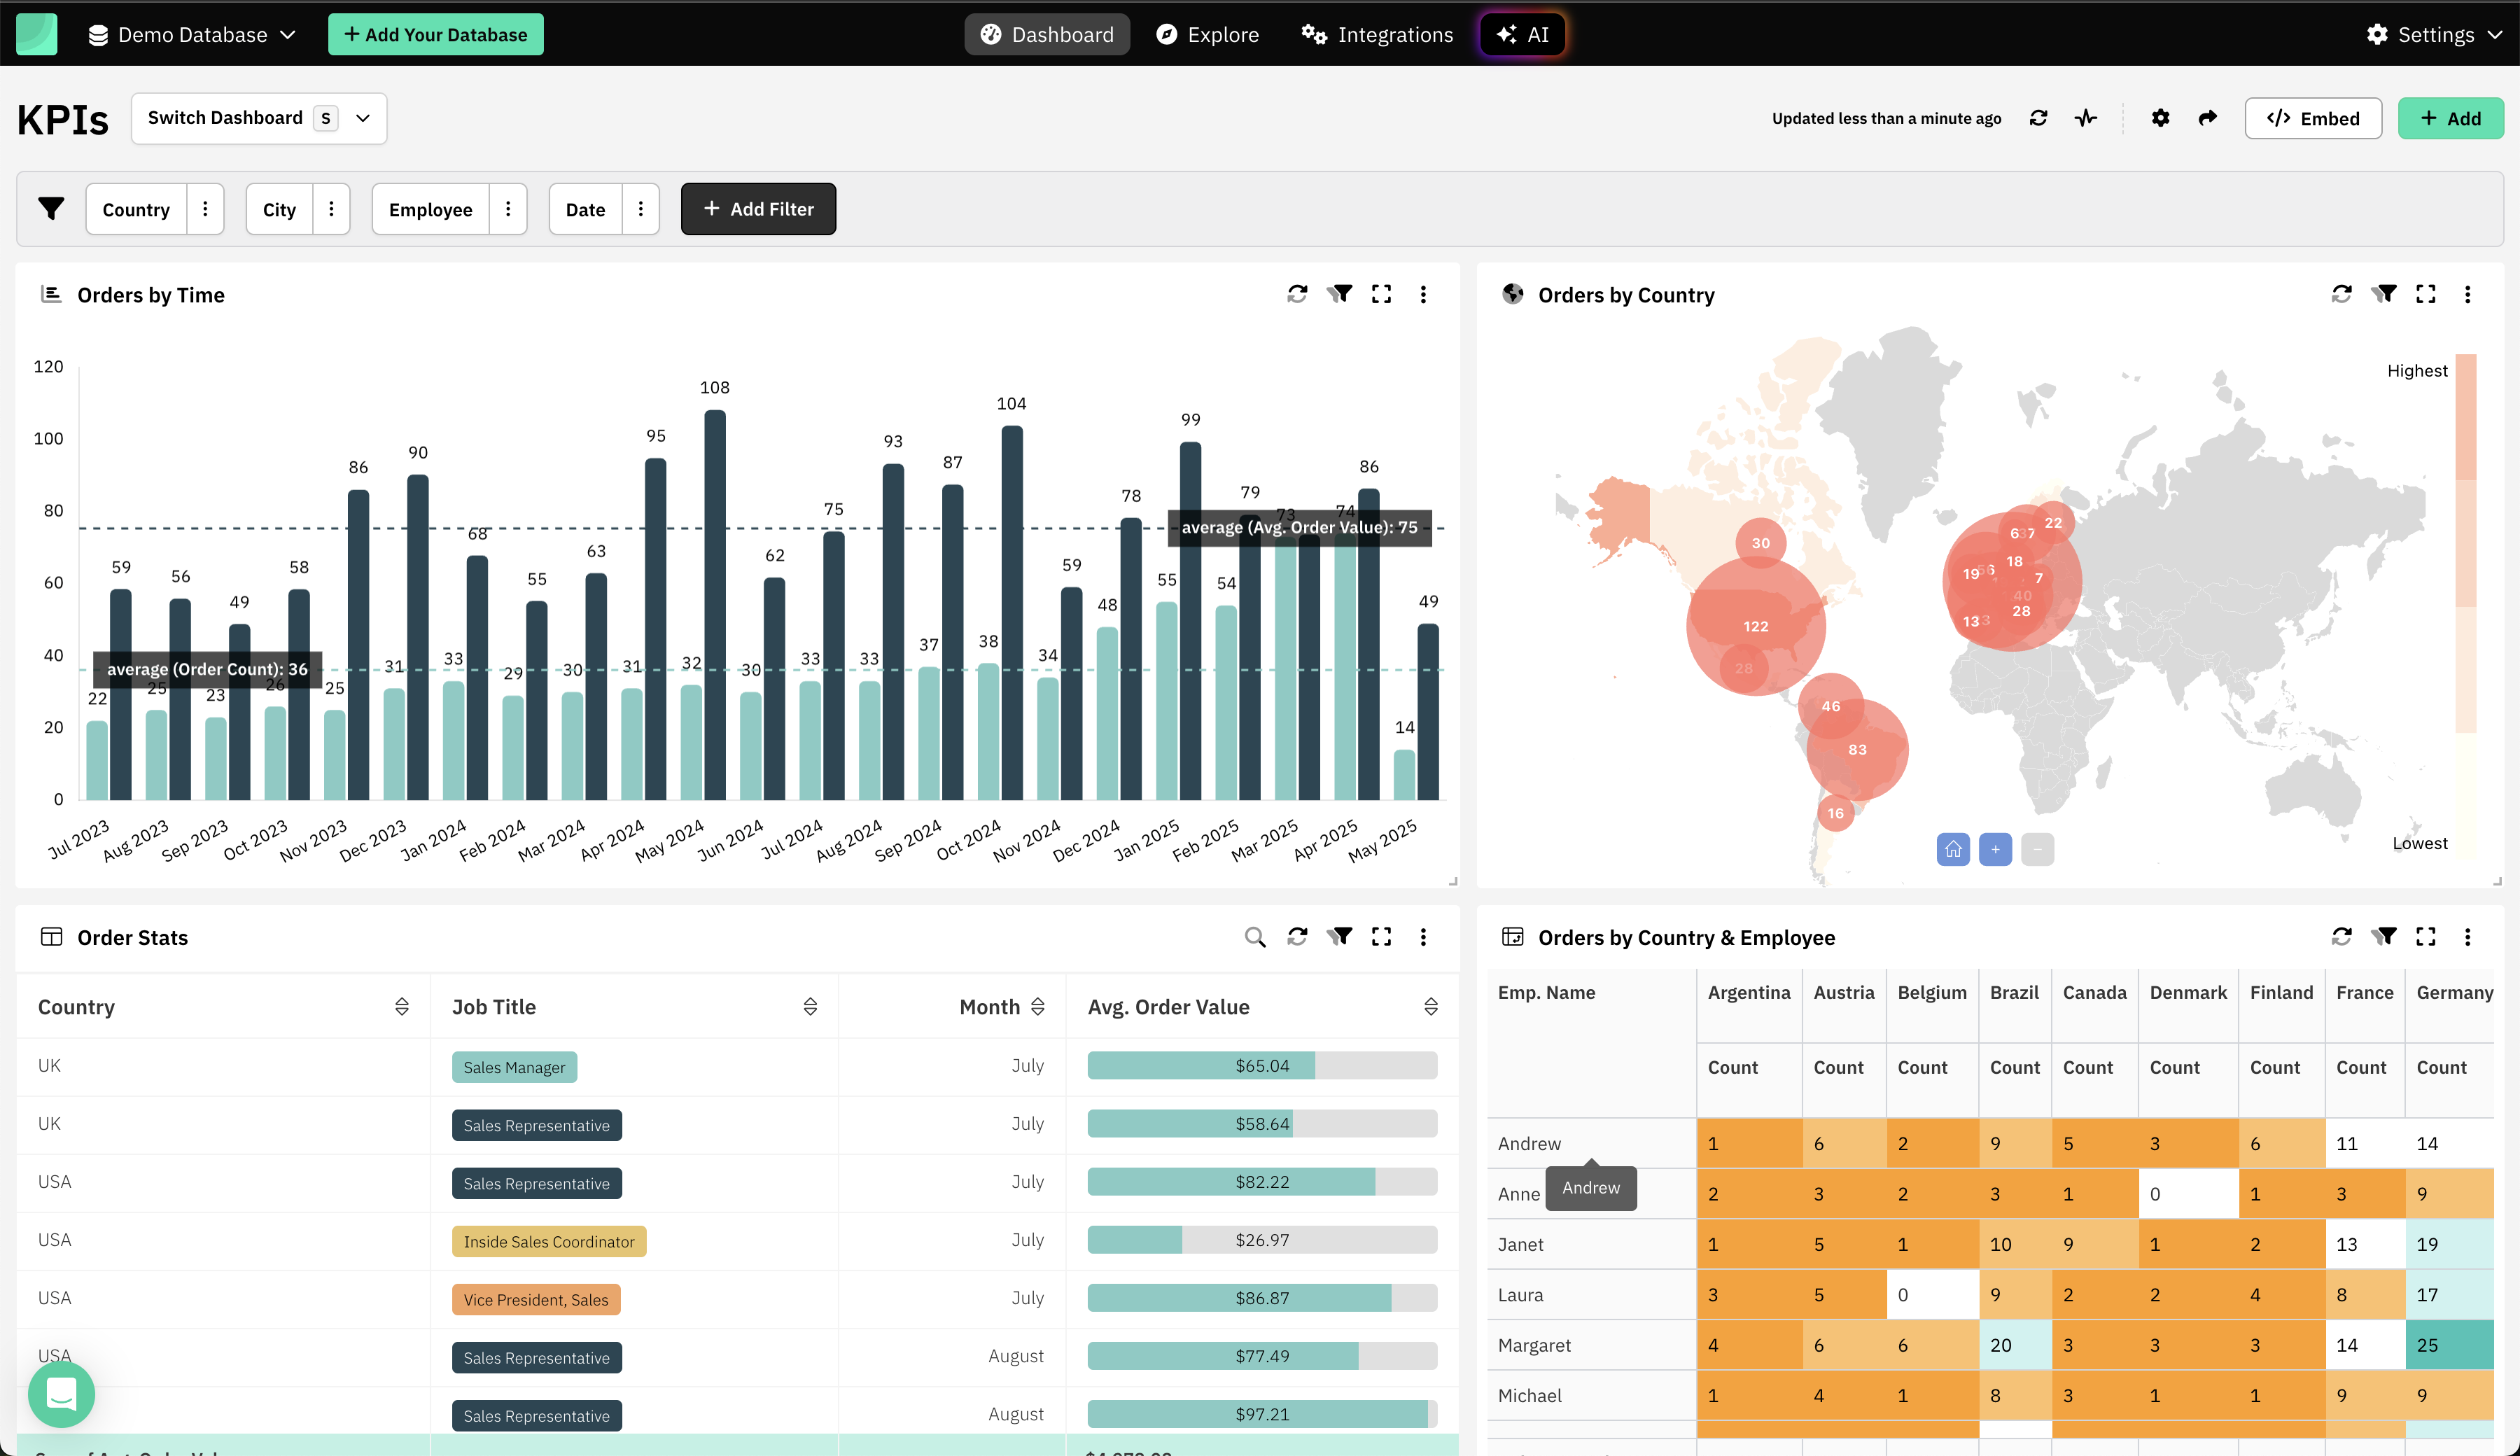Expand the Demo Database selector
This screenshot has width=2520, height=1456.
tap(192, 35)
